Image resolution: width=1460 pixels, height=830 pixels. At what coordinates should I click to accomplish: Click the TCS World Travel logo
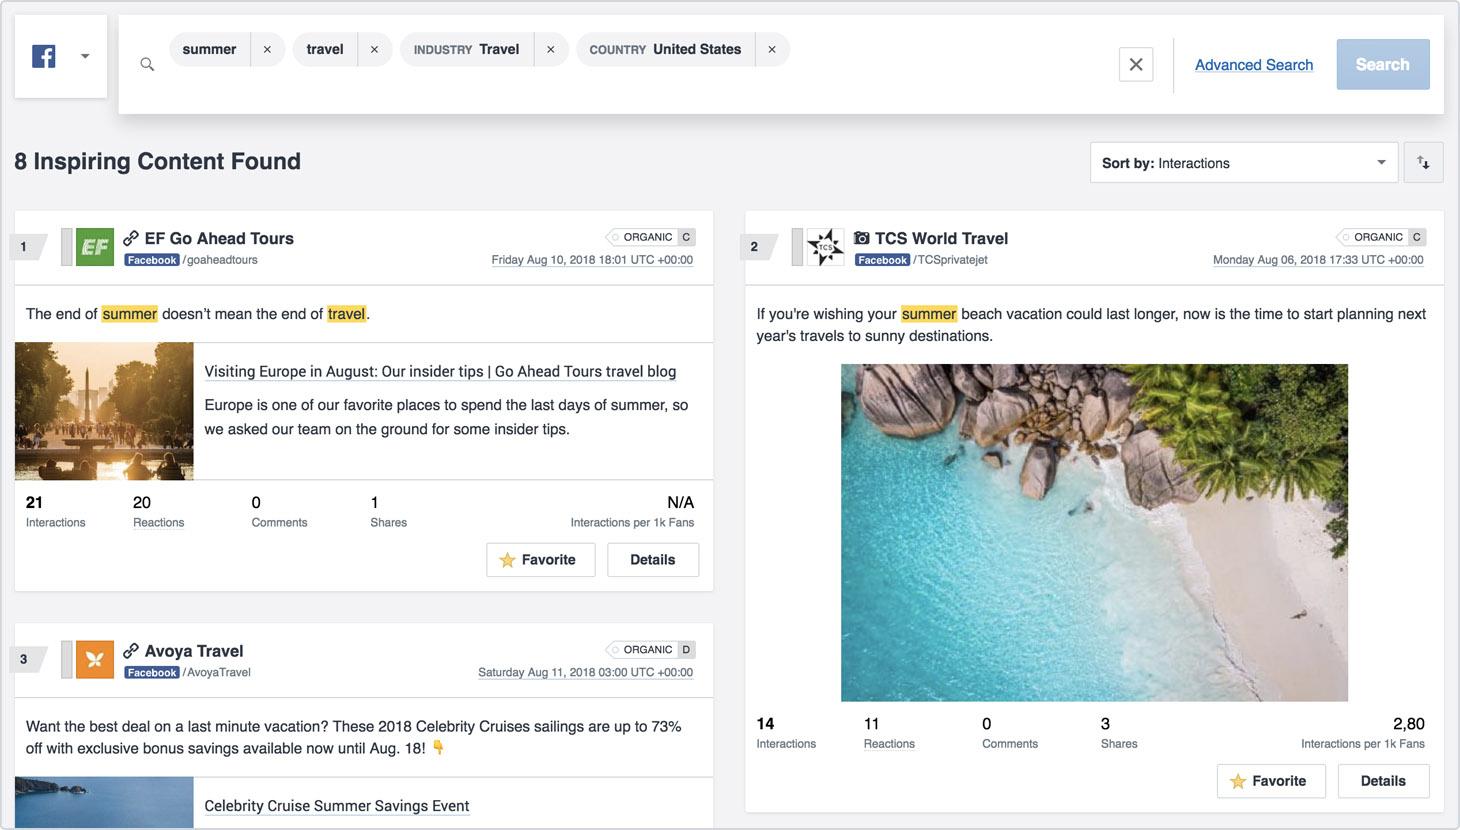825,247
